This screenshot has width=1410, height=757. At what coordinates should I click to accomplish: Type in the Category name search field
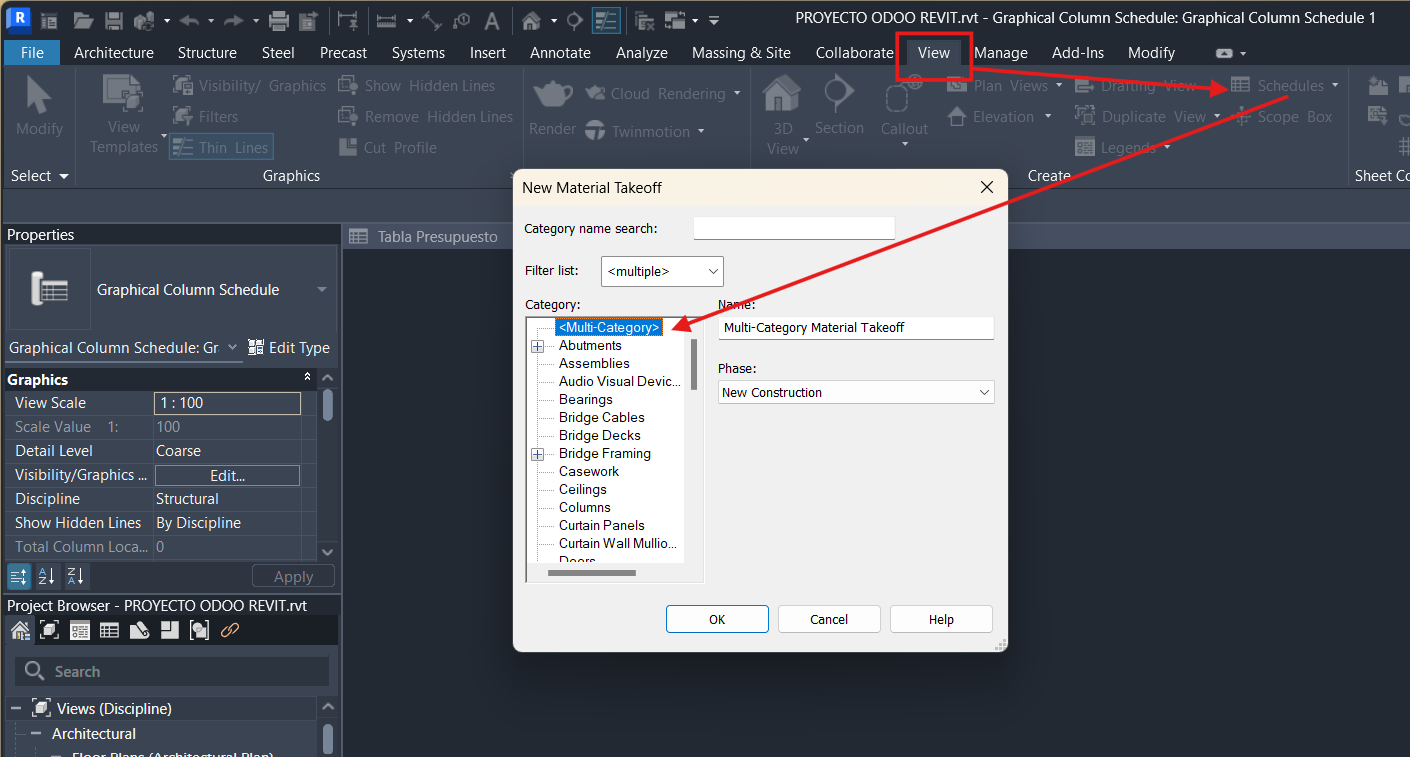click(793, 227)
